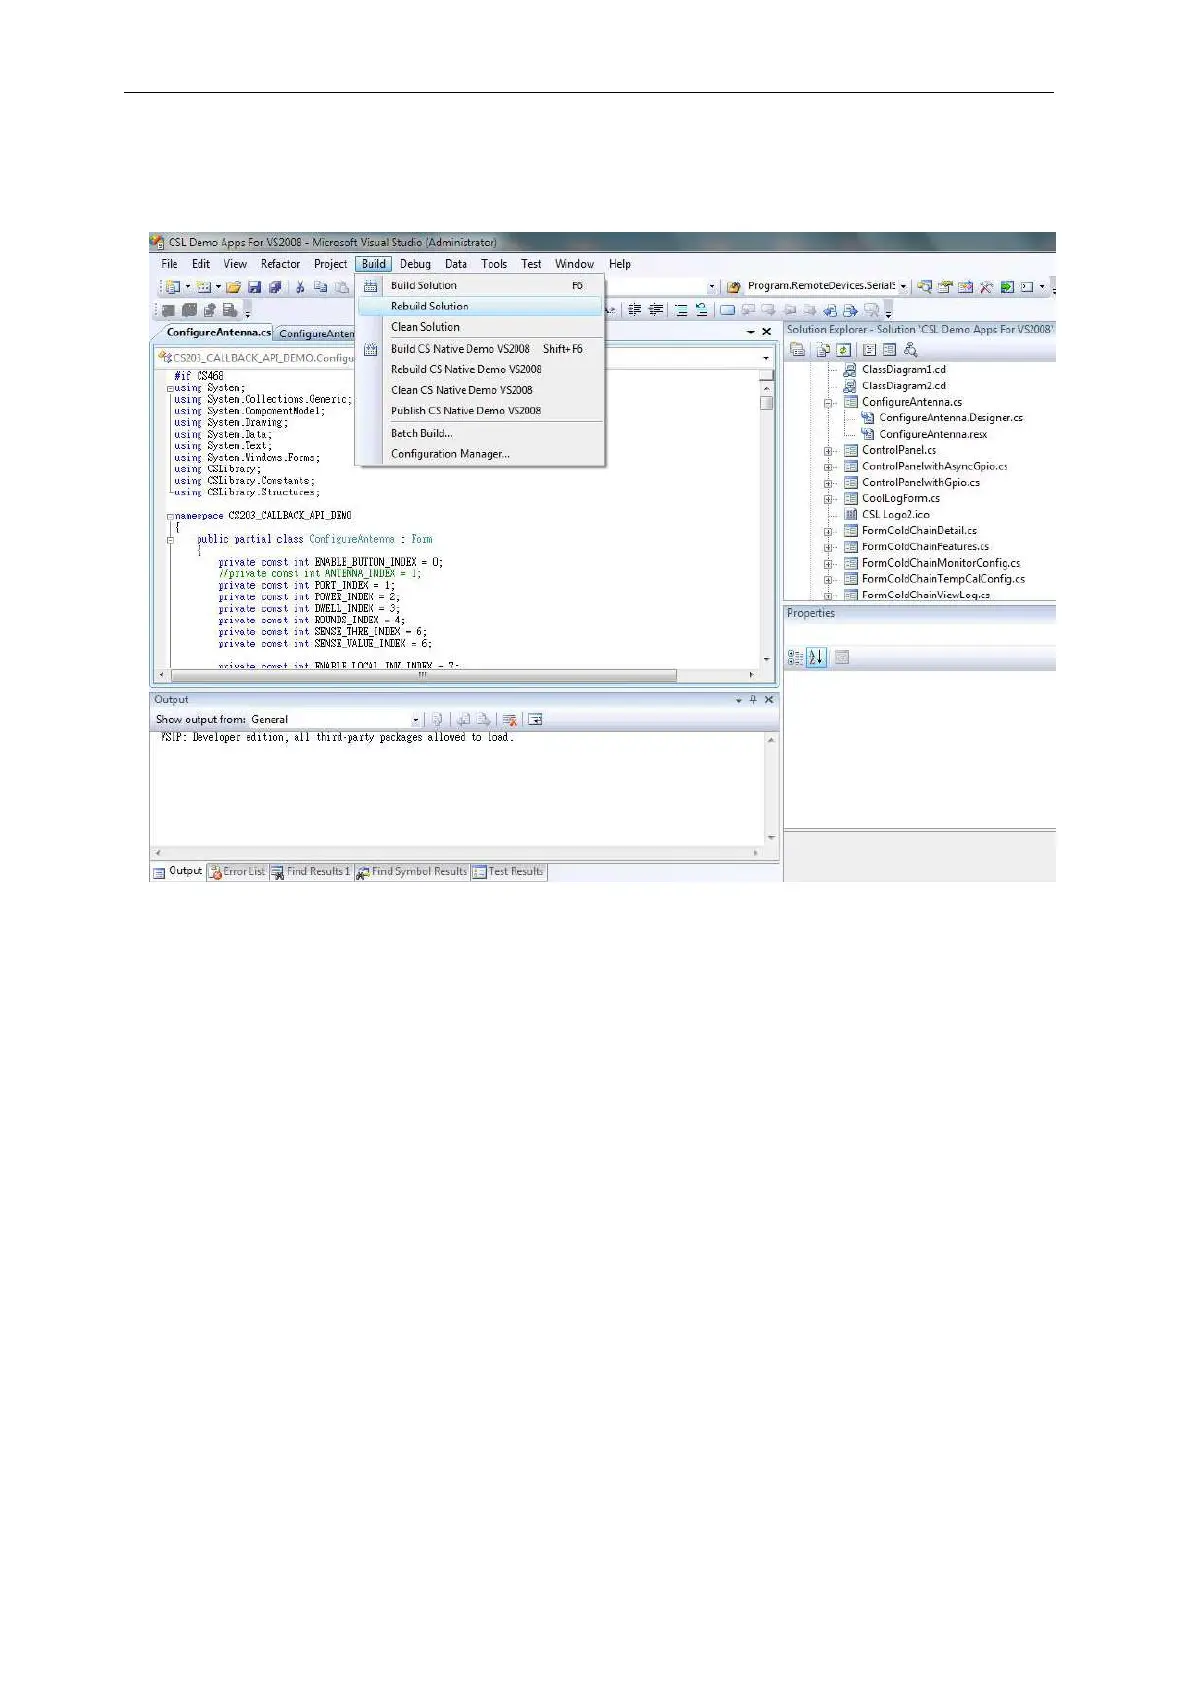This screenshot has width=1191, height=1684.
Task: Sort Properties alphabetically A-Z icon
Action: pyautogui.click(x=817, y=657)
